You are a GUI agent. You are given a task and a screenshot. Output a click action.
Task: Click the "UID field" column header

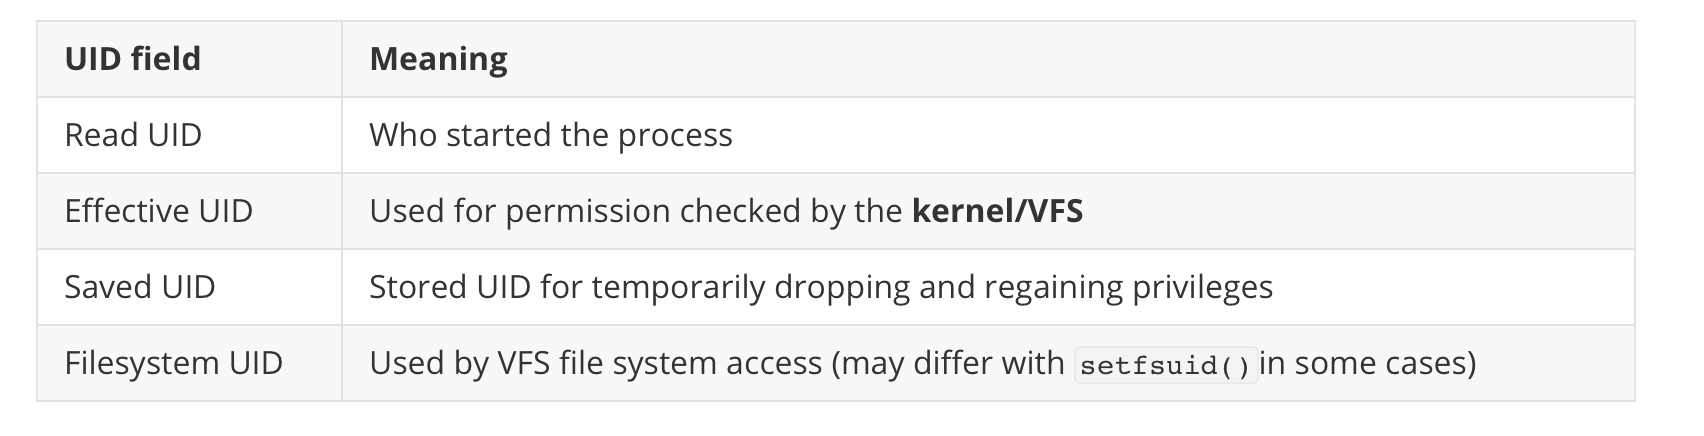coord(133,59)
